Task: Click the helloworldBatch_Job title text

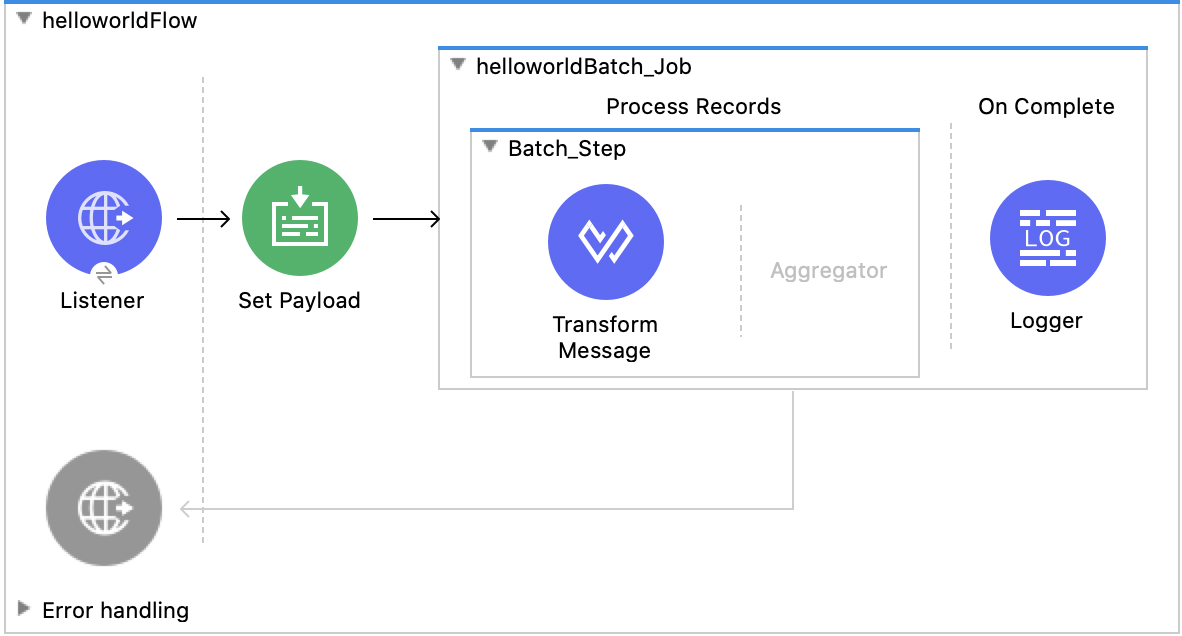Action: pyautogui.click(x=583, y=67)
